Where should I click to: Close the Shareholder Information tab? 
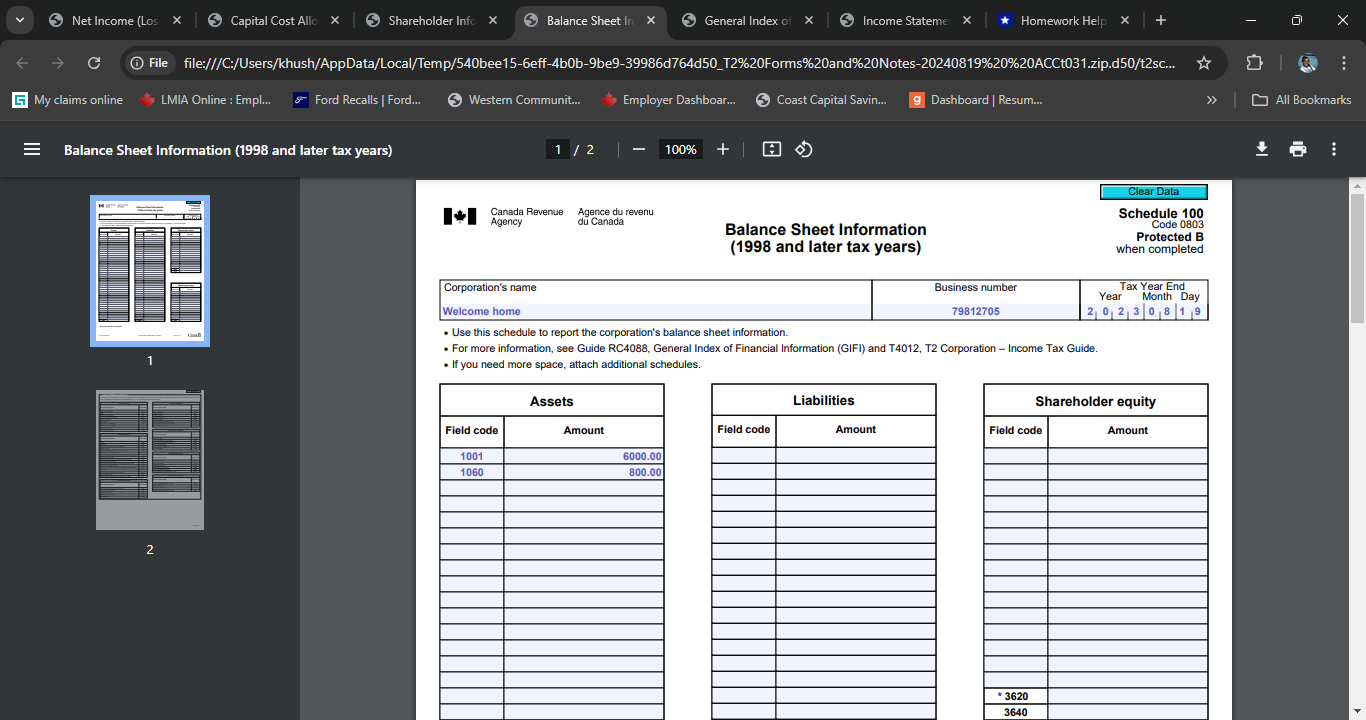point(493,20)
